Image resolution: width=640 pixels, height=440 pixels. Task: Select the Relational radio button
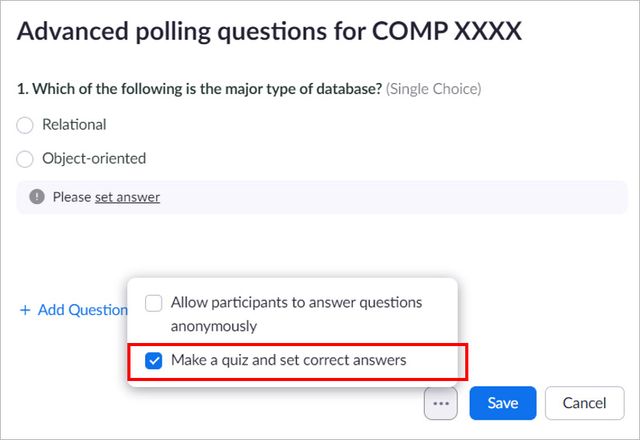[x=24, y=125]
